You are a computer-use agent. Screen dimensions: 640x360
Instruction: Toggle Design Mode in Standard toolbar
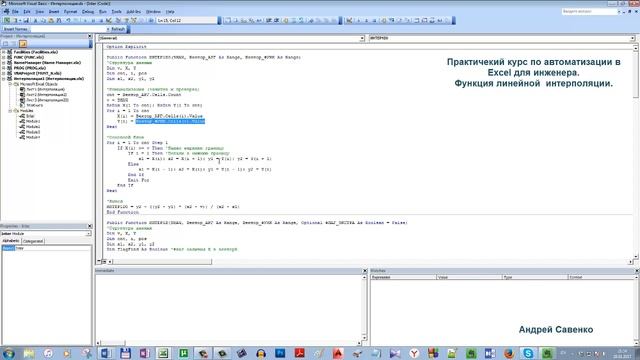click(x=109, y=20)
